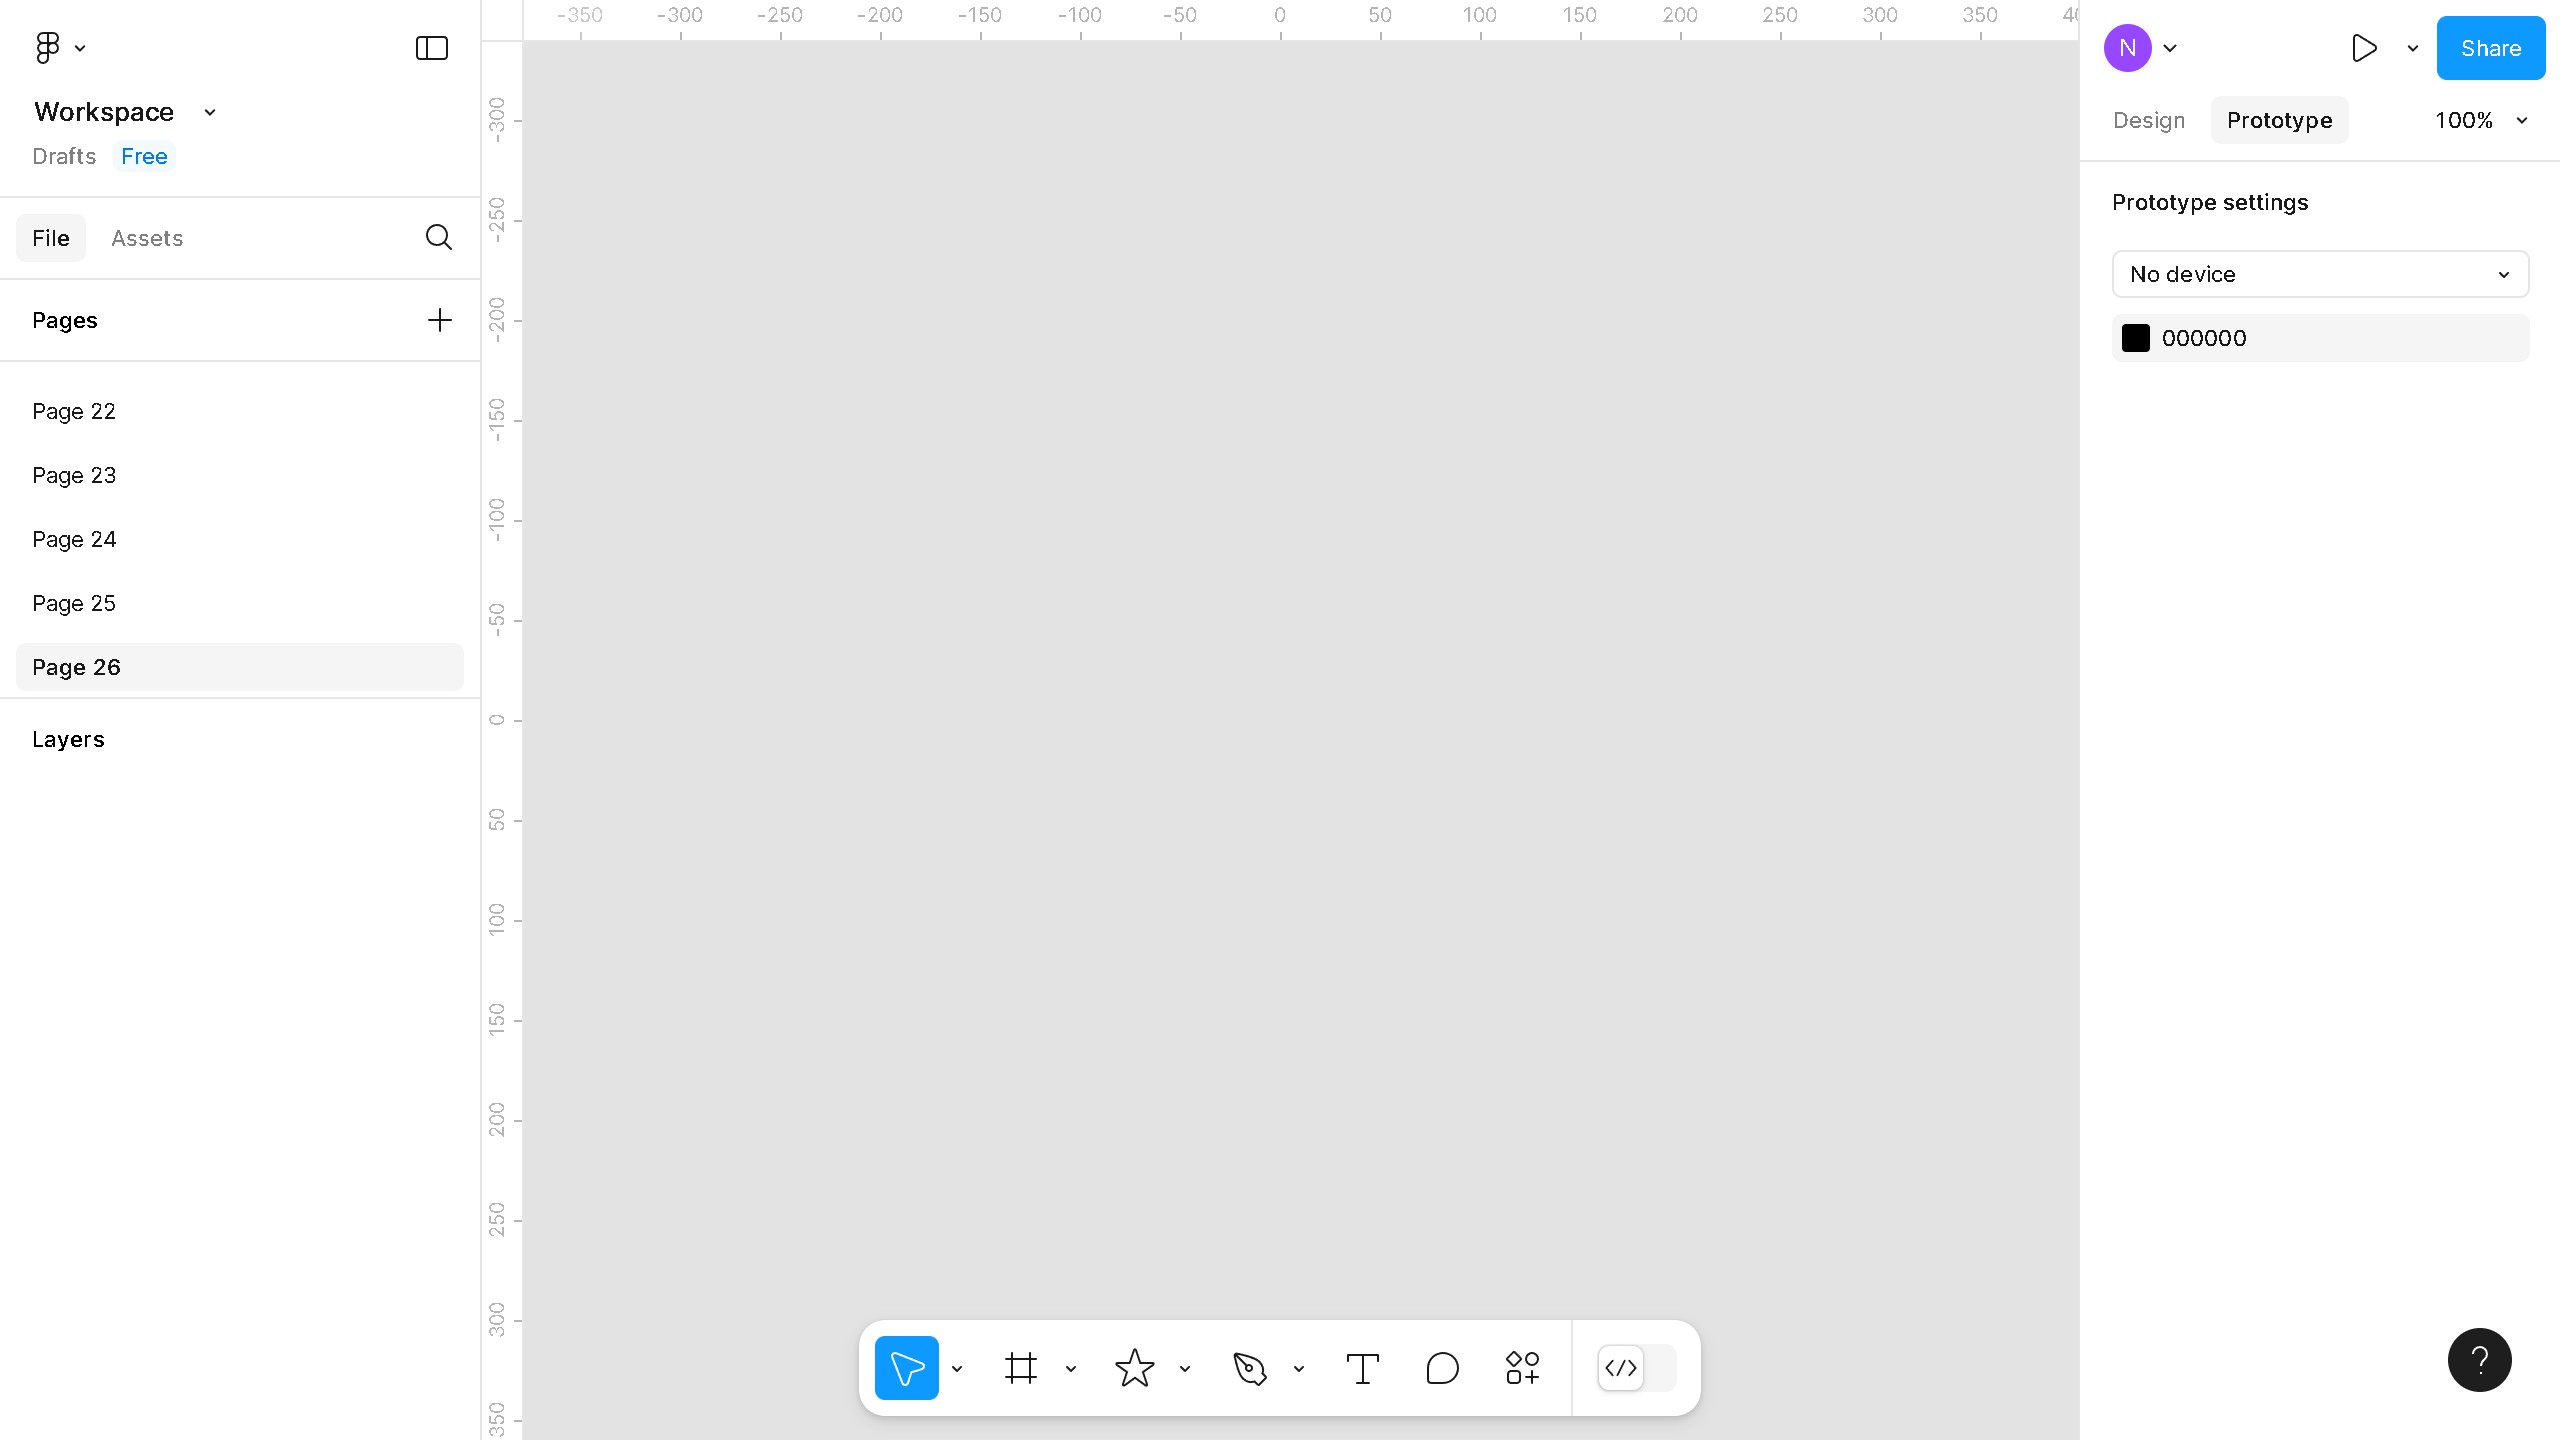Select the Shape tool star icon
Image resolution: width=2560 pixels, height=1440 pixels.
click(1135, 1367)
